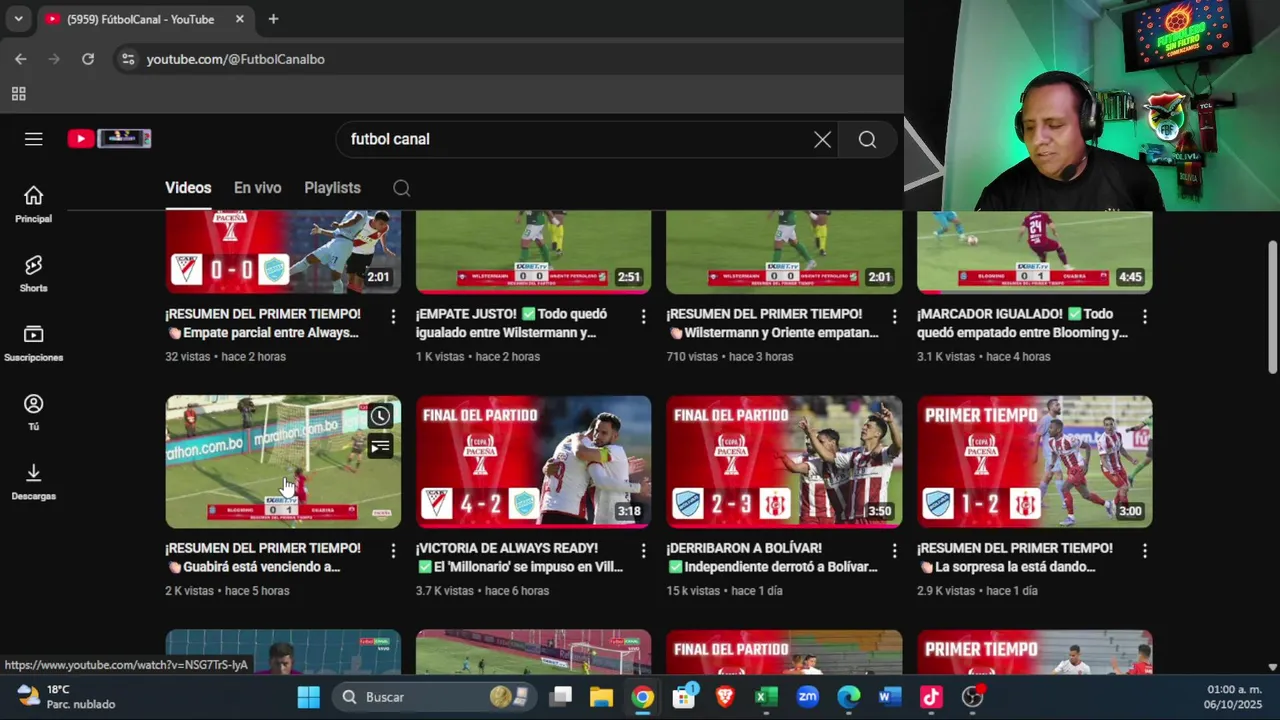Screen dimensions: 1280x720
Task: Open options menu for ¡VICTORIA DE ALWAYS READY! video
Action: click(643, 550)
